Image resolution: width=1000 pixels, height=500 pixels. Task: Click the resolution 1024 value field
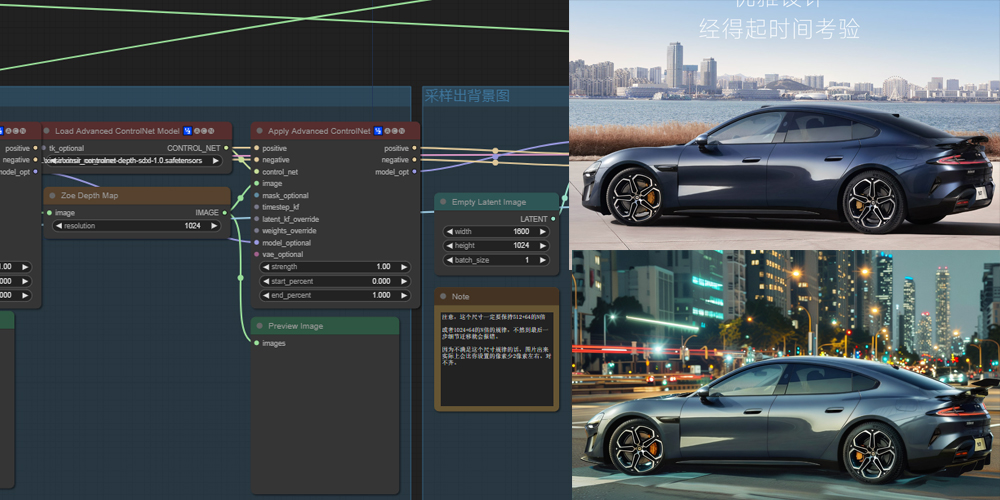tap(136, 226)
